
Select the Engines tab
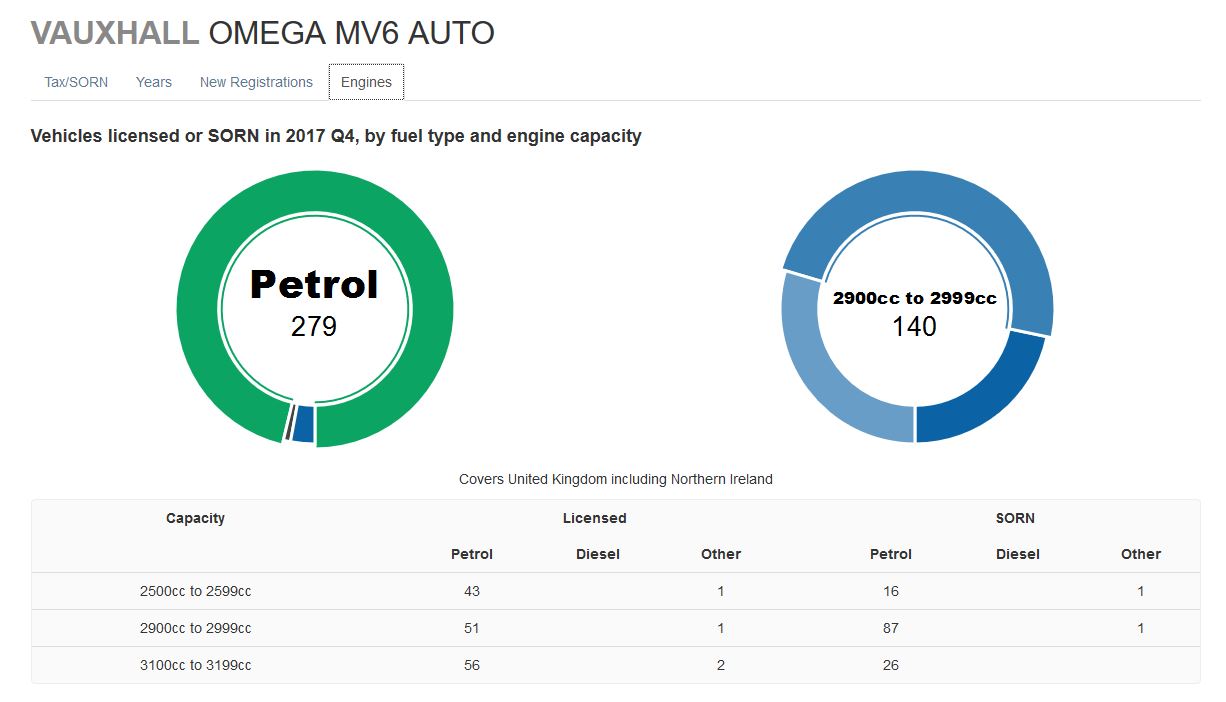(366, 82)
